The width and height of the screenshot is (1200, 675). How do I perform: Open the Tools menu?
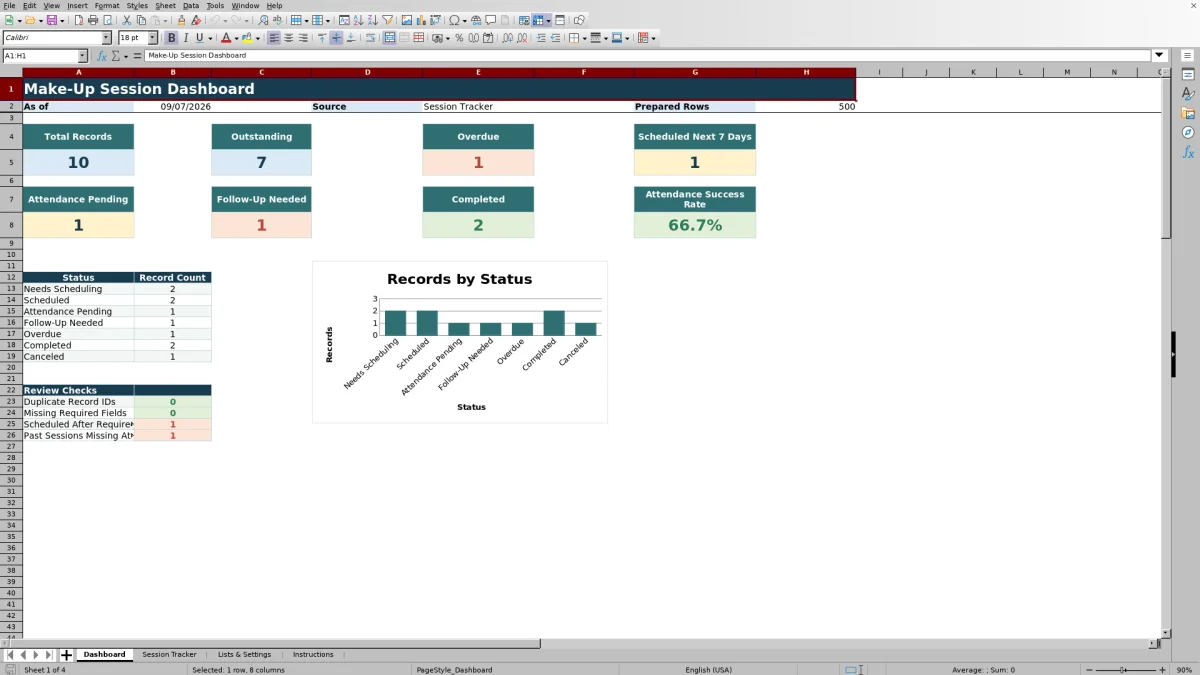pos(215,6)
